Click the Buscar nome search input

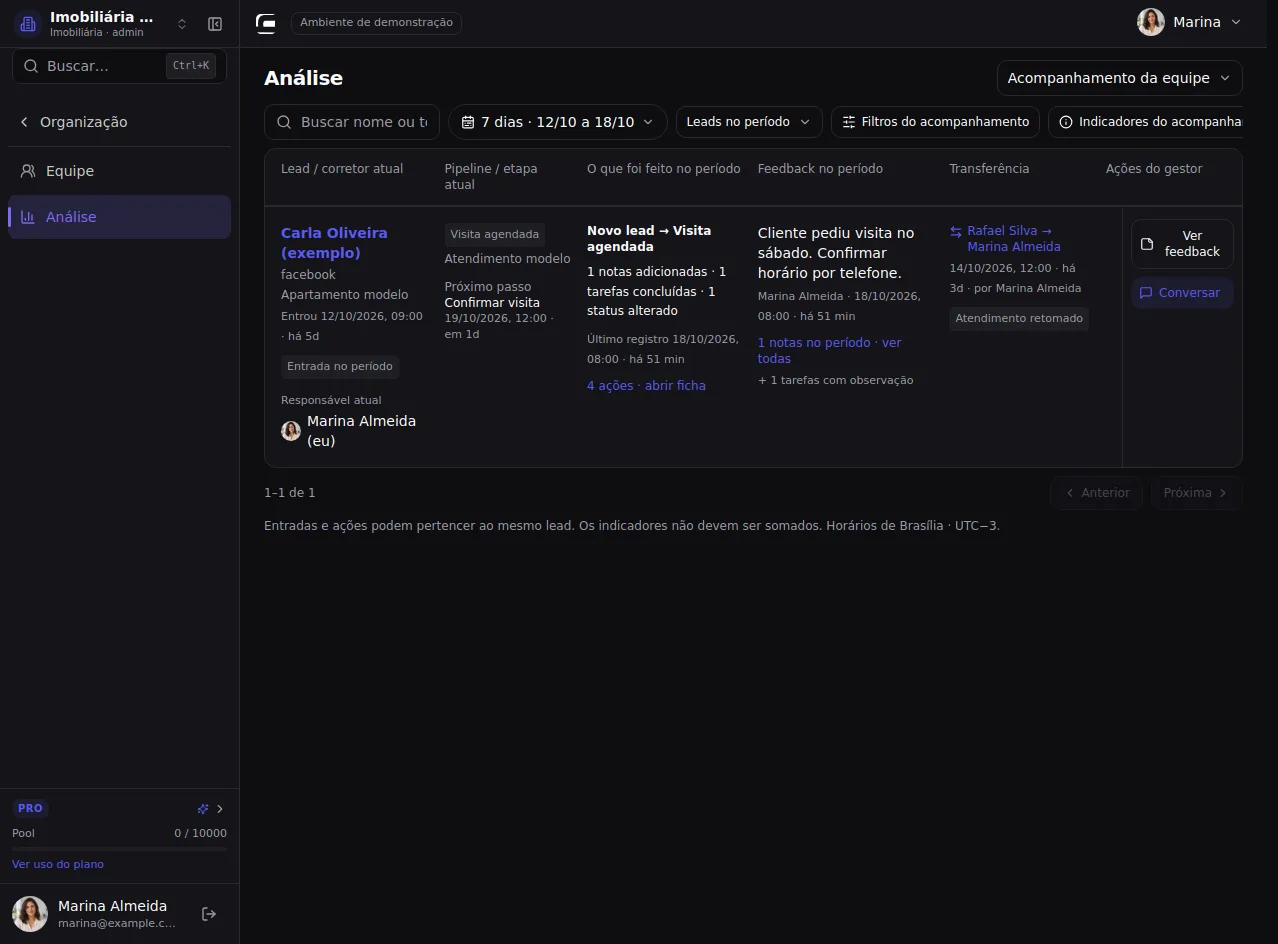(x=352, y=122)
